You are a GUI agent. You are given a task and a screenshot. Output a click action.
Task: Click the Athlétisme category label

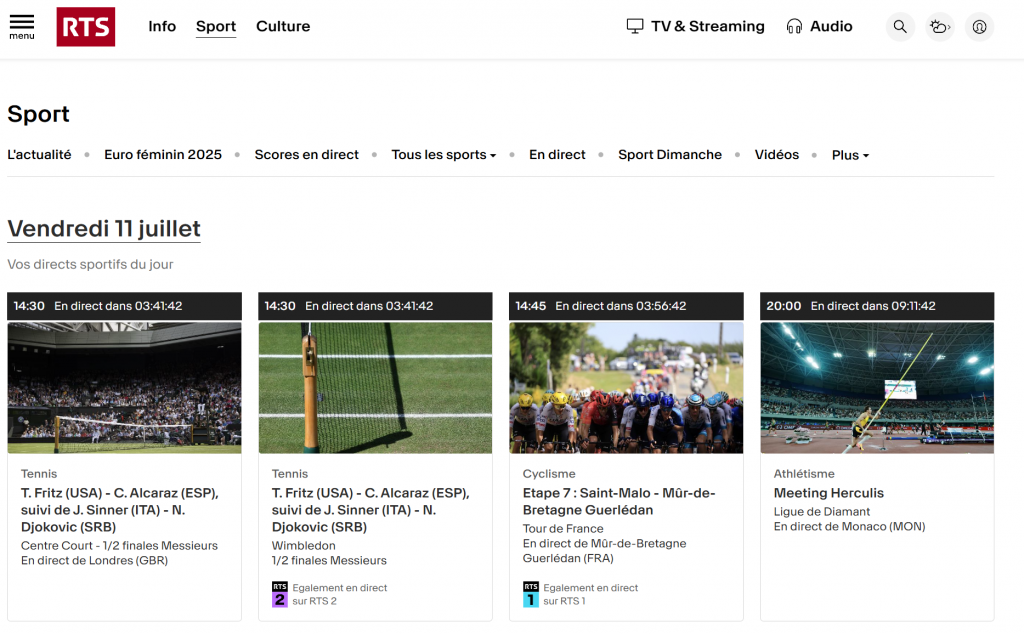click(804, 474)
